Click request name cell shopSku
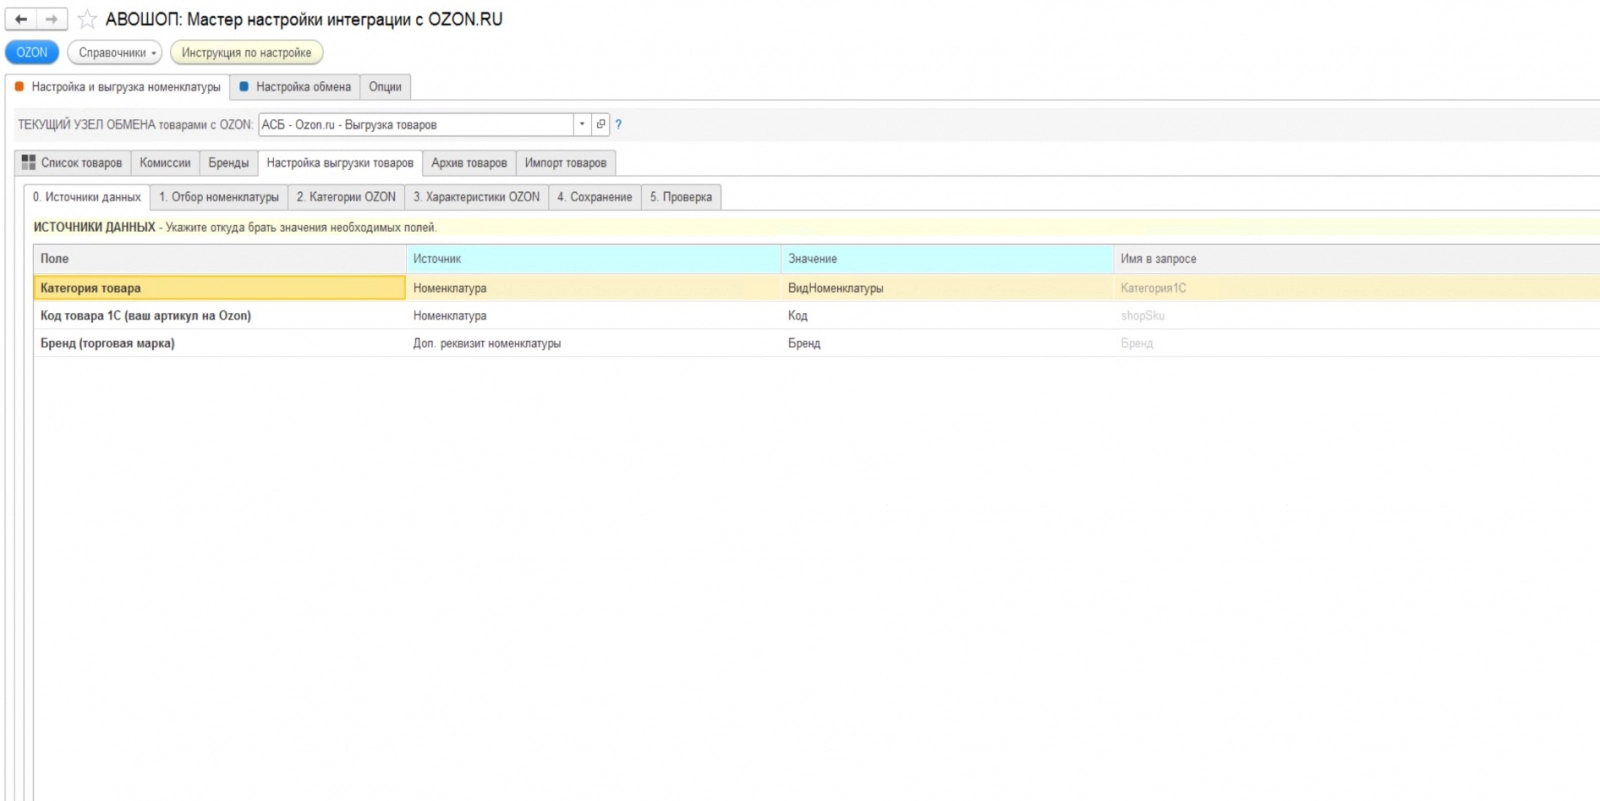This screenshot has height=801, width=1600. 1357,316
